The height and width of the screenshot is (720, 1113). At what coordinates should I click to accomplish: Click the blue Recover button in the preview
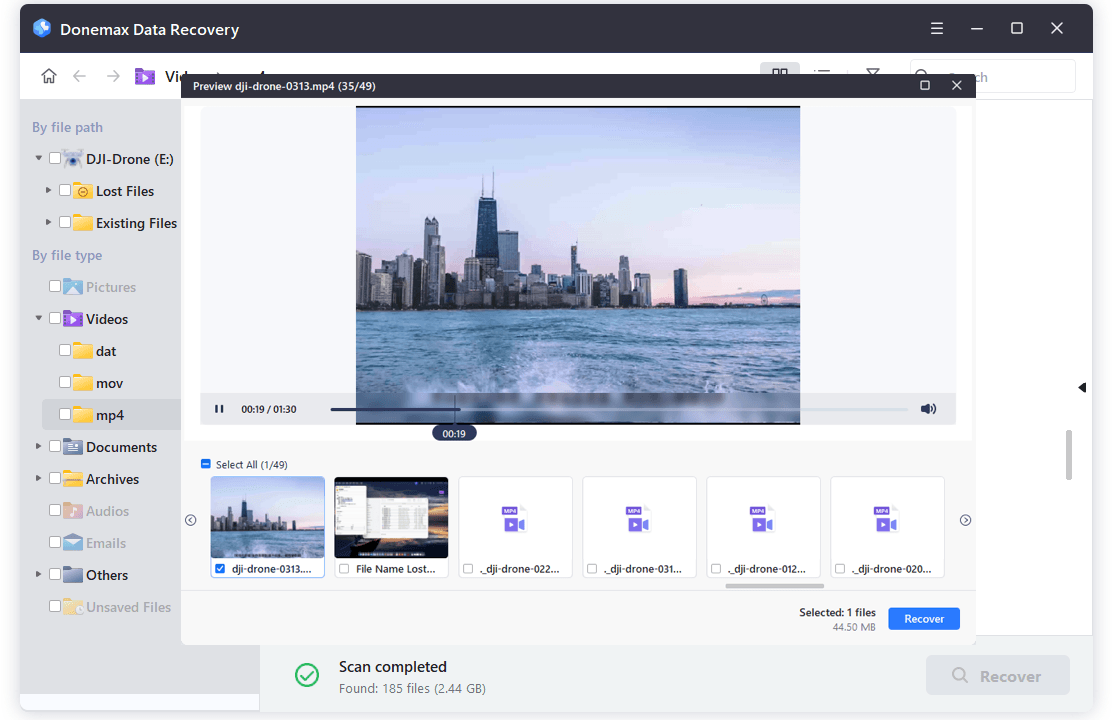pos(923,618)
